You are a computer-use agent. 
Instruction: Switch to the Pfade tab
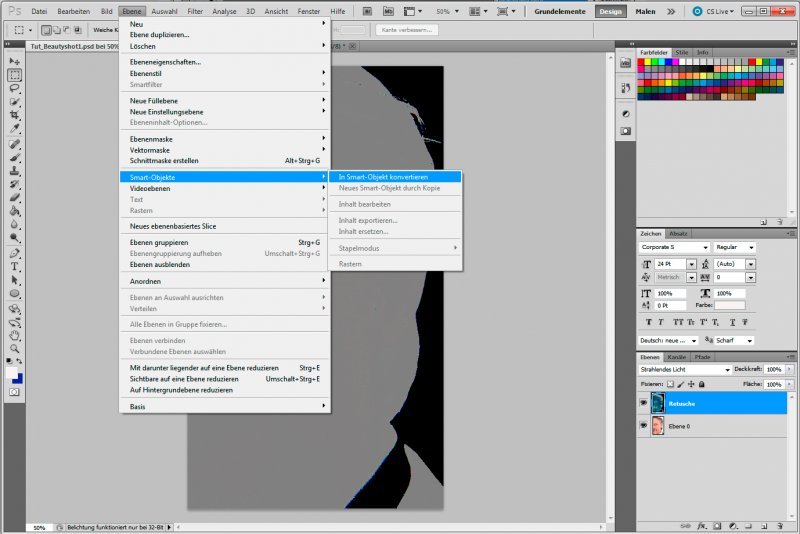[702, 357]
